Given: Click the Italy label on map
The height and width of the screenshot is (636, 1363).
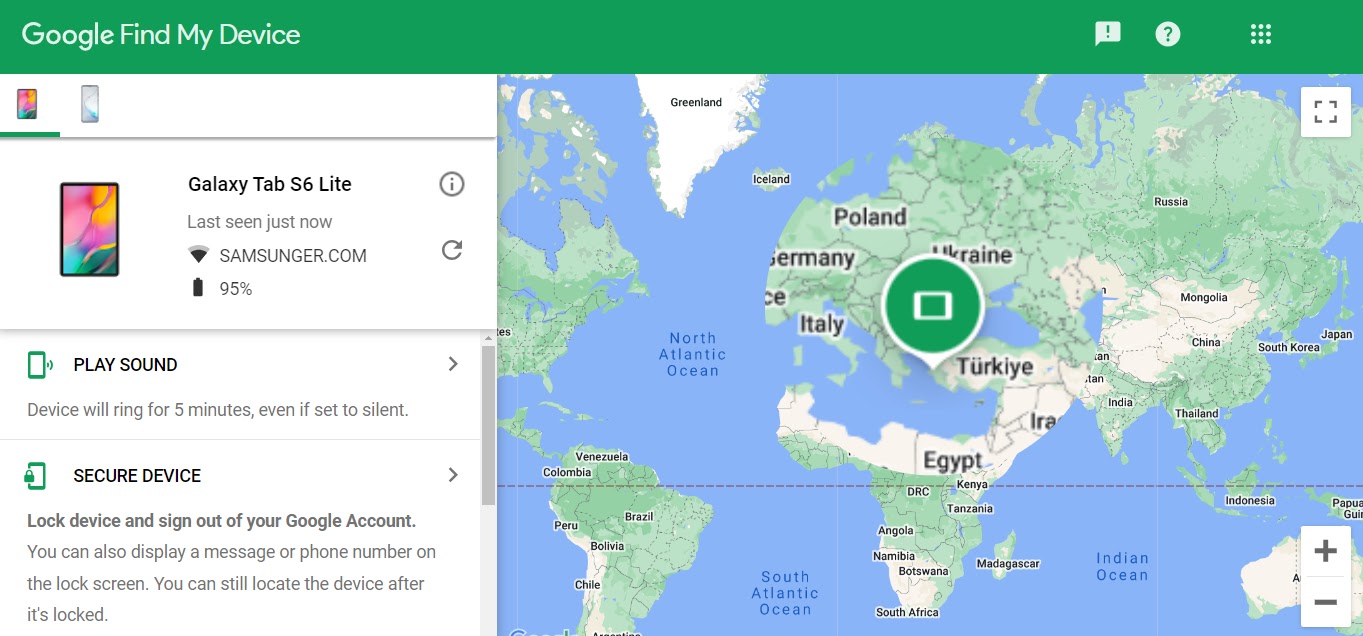Looking at the screenshot, I should click(822, 324).
